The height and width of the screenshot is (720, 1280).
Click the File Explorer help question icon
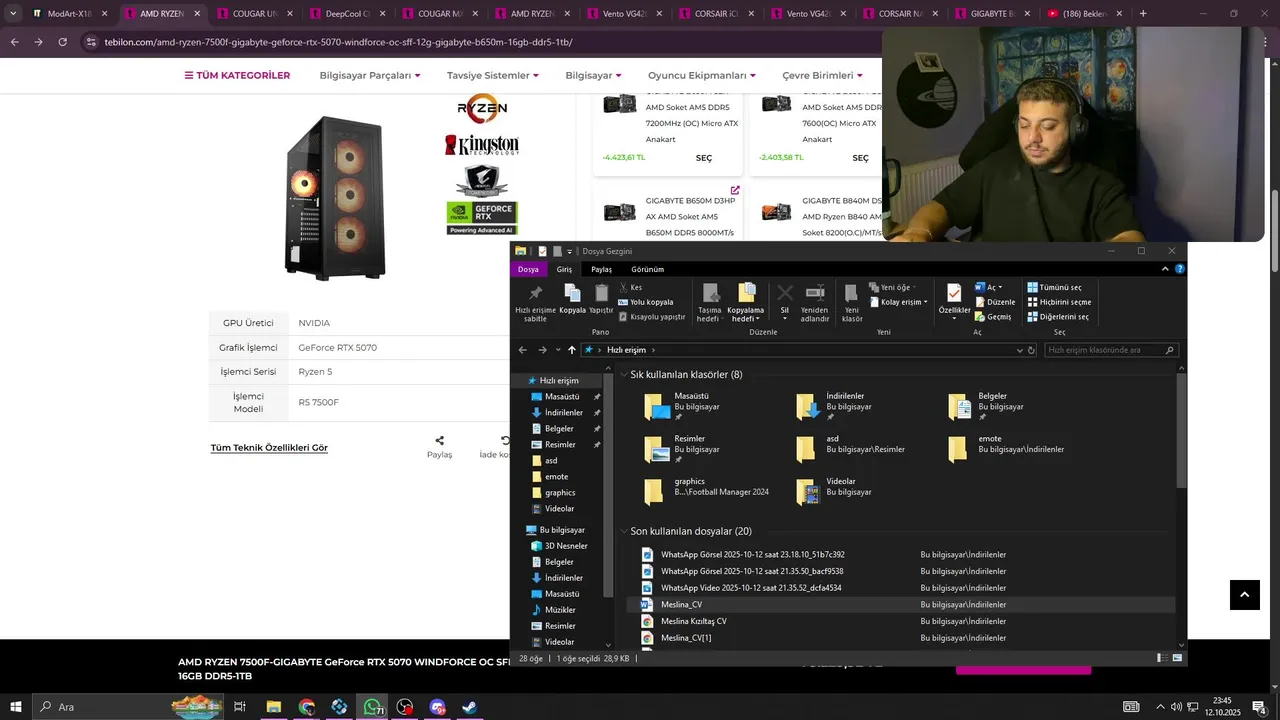tap(1180, 269)
